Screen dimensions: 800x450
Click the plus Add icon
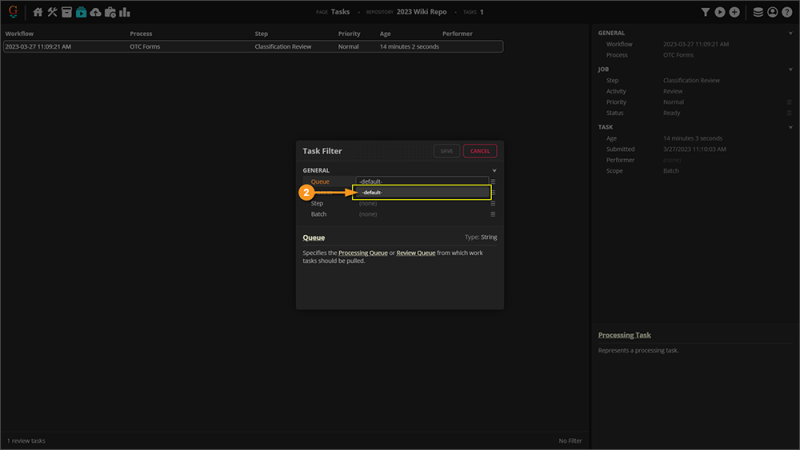734,12
